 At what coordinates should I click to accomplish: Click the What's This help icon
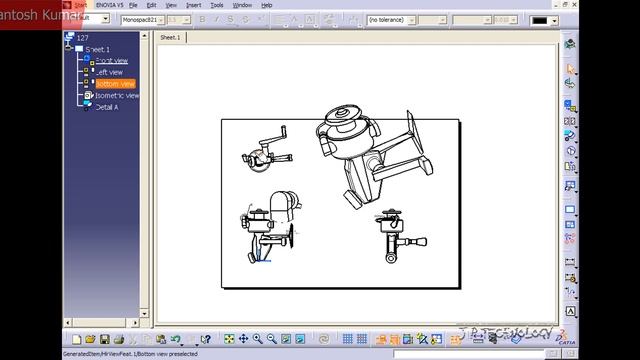pos(206,339)
